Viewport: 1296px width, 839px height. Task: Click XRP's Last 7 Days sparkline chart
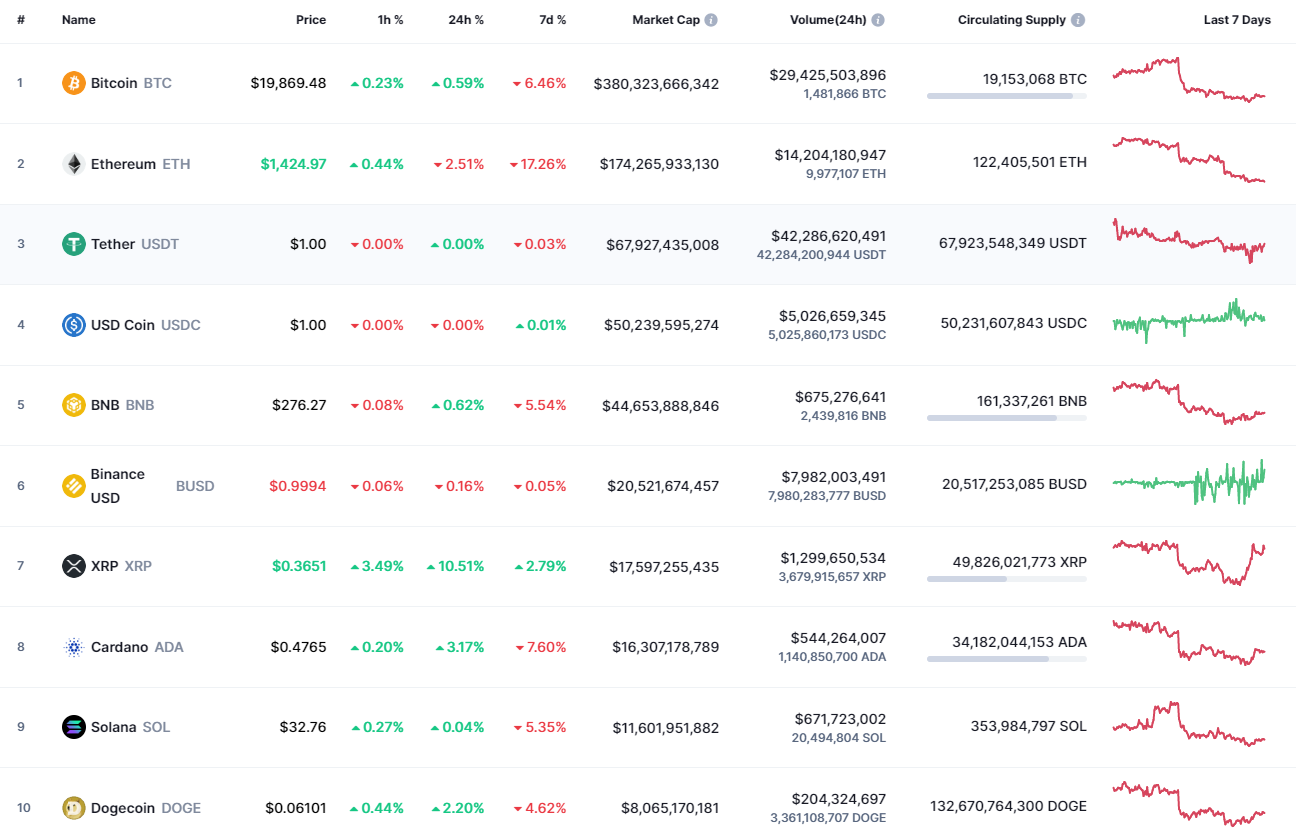[x=1189, y=564]
